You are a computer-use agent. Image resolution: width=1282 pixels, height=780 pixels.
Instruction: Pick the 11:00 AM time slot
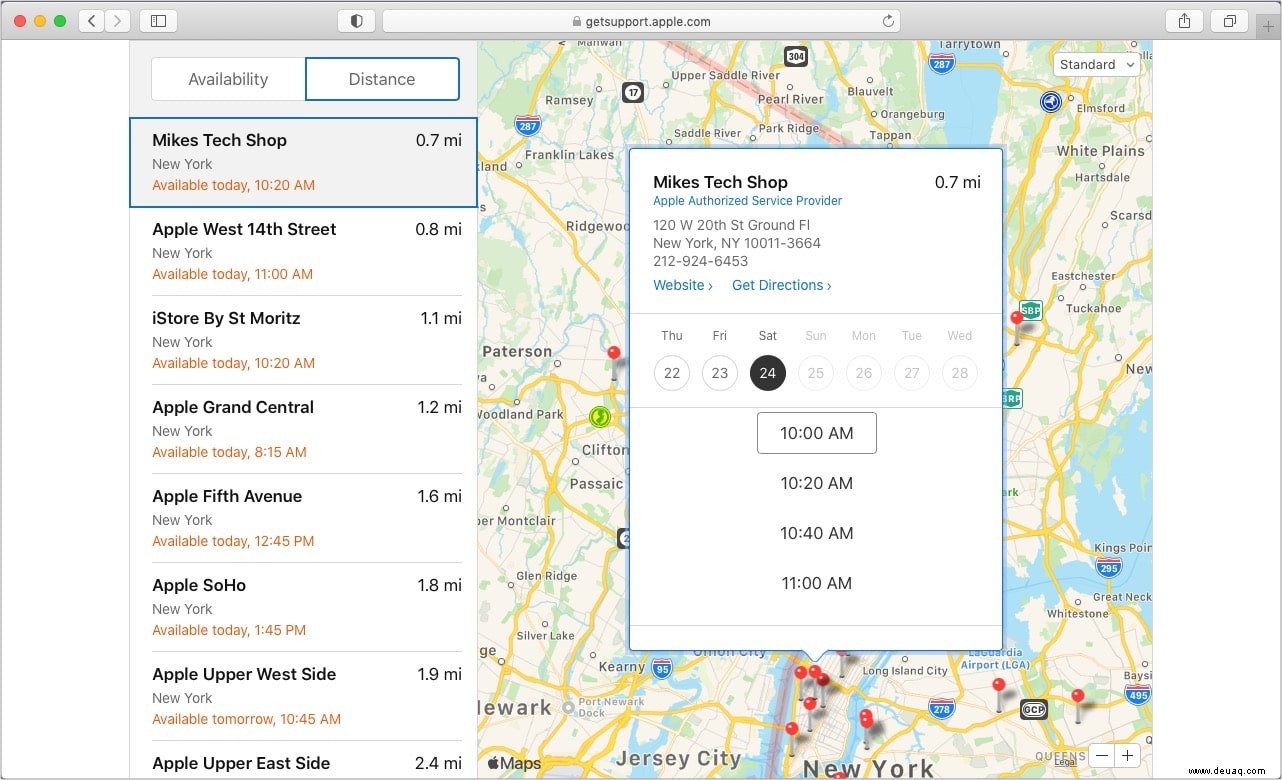click(x=817, y=583)
